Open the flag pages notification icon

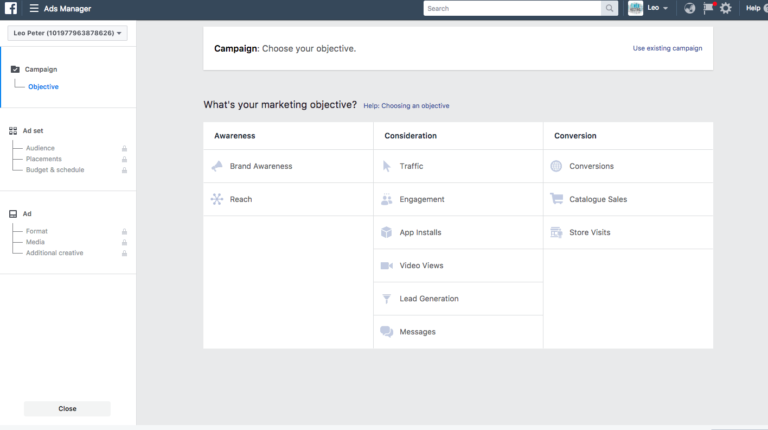coord(708,8)
